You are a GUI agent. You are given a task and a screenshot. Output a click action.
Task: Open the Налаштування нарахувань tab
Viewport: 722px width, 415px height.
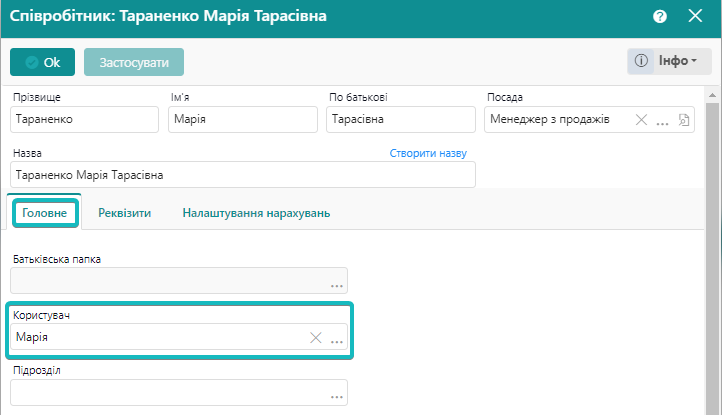coord(256,213)
